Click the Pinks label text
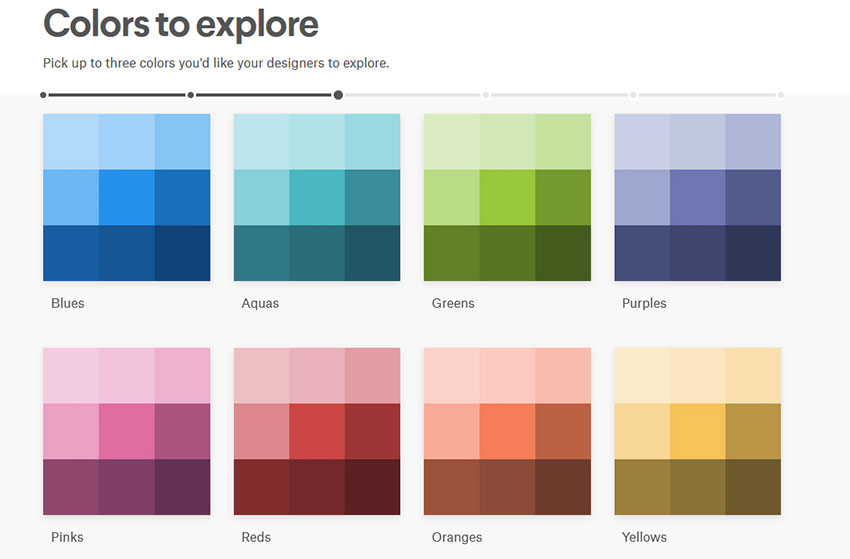The image size is (850, 559). pos(67,537)
